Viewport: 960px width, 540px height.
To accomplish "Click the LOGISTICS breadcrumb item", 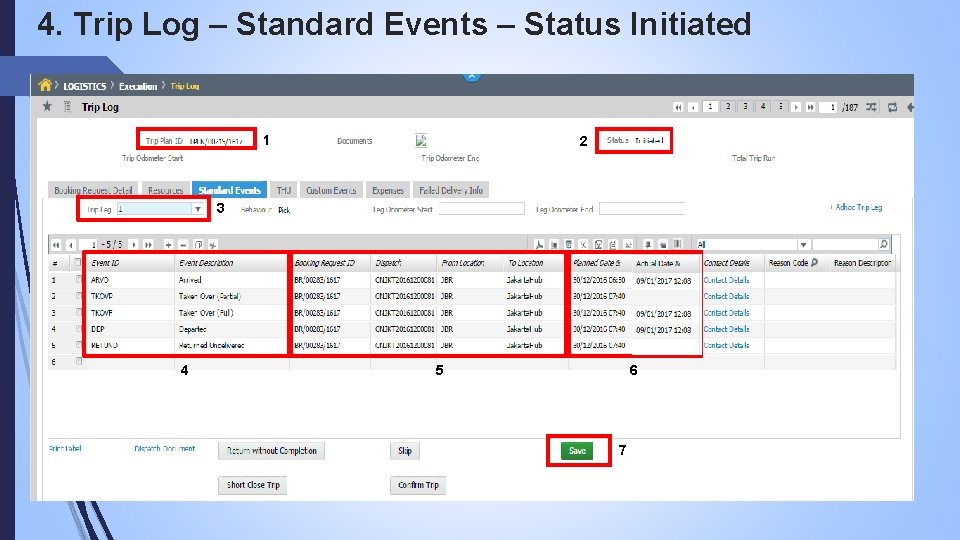I will coord(84,86).
